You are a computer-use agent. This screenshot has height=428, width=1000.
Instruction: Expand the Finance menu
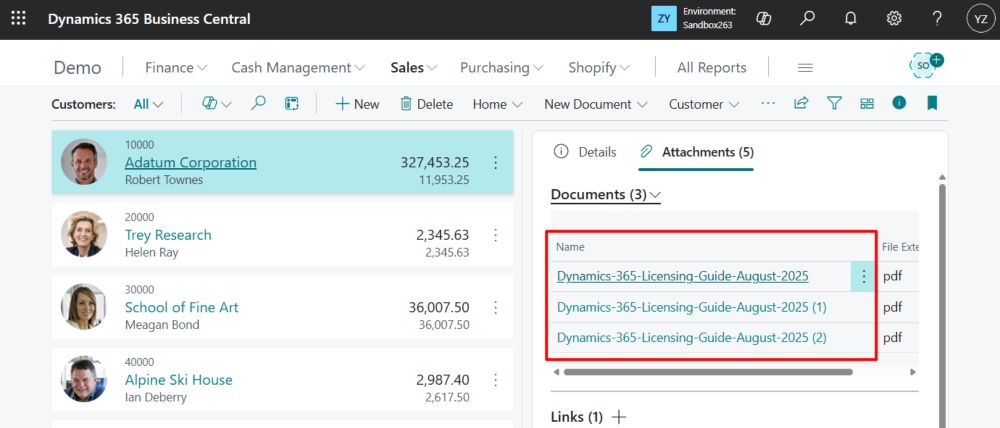[176, 68]
